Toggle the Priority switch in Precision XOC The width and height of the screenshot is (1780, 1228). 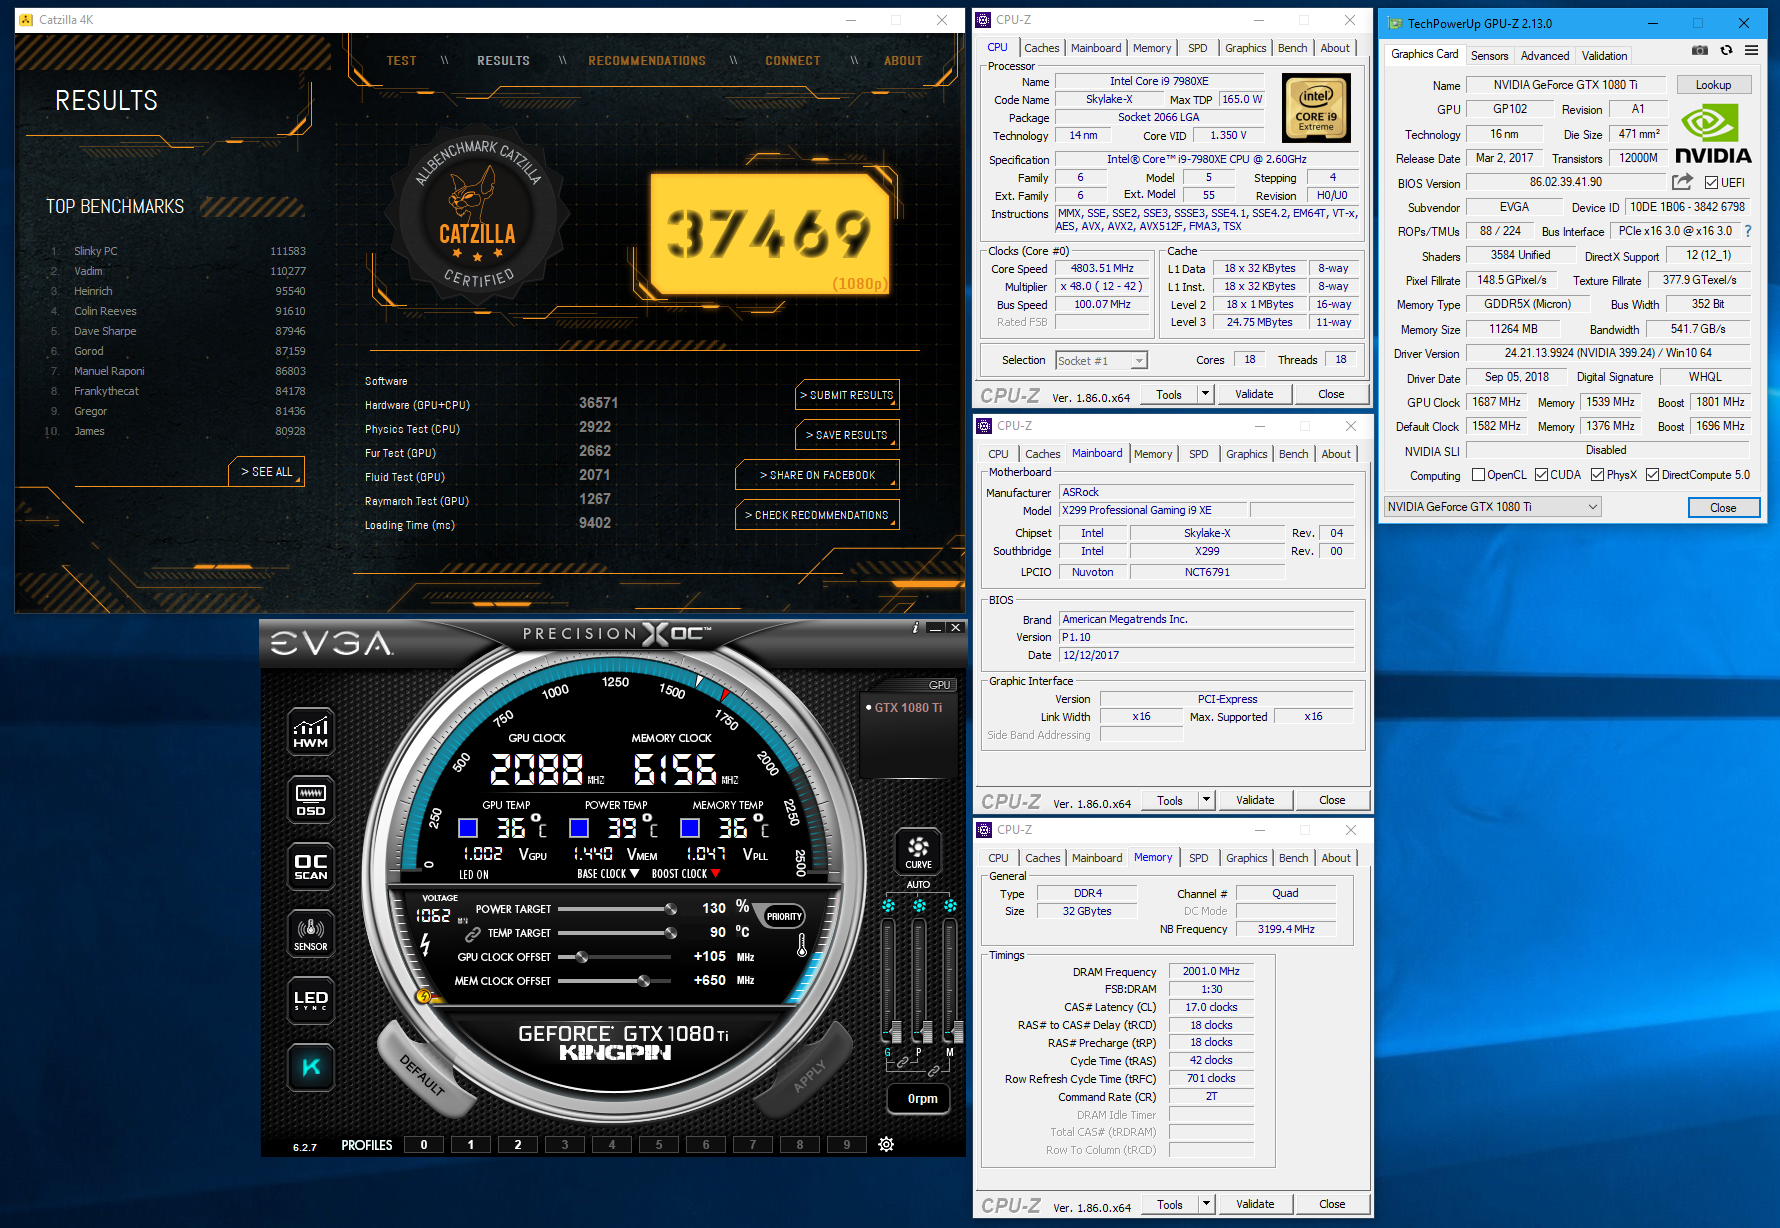click(x=784, y=916)
